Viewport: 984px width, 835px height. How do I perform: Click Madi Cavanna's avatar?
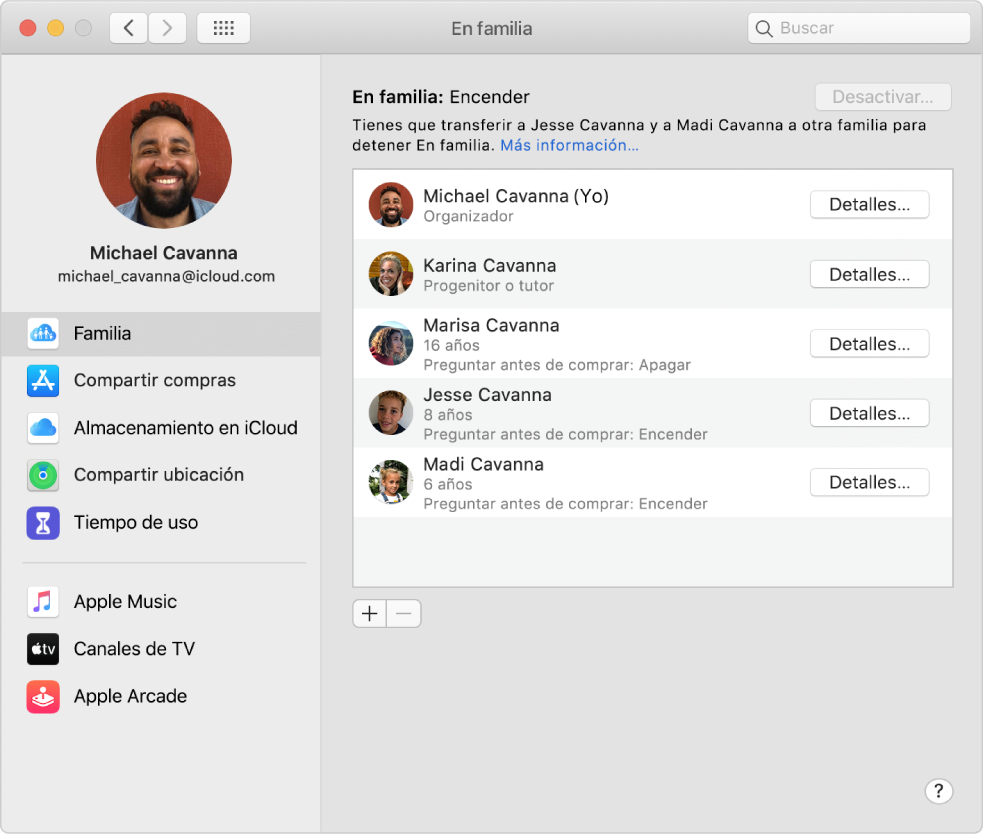coord(390,482)
